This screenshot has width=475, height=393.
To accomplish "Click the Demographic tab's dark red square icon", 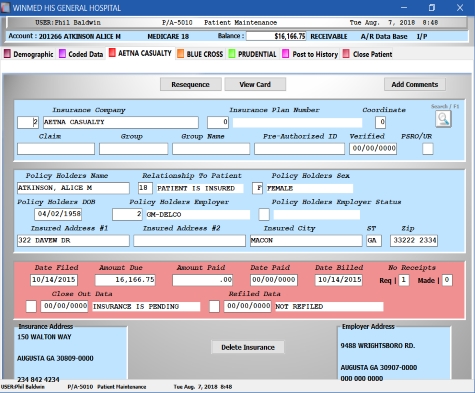I will pos(7,54).
